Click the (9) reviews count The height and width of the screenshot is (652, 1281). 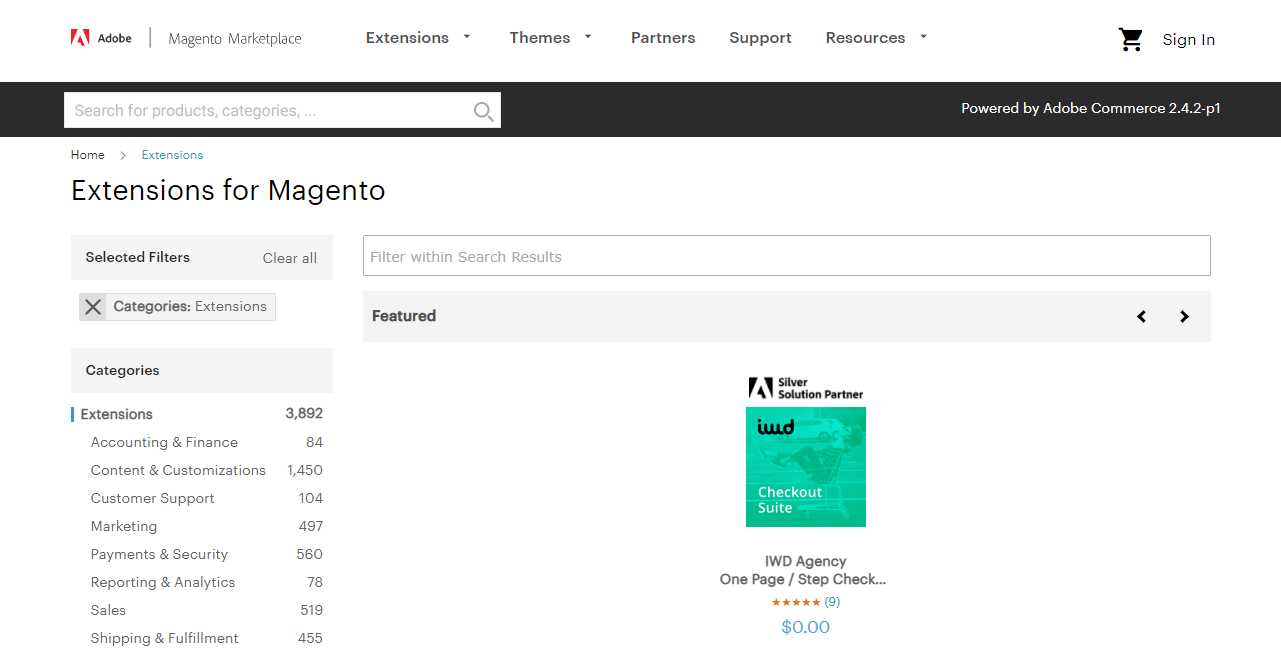(832, 602)
